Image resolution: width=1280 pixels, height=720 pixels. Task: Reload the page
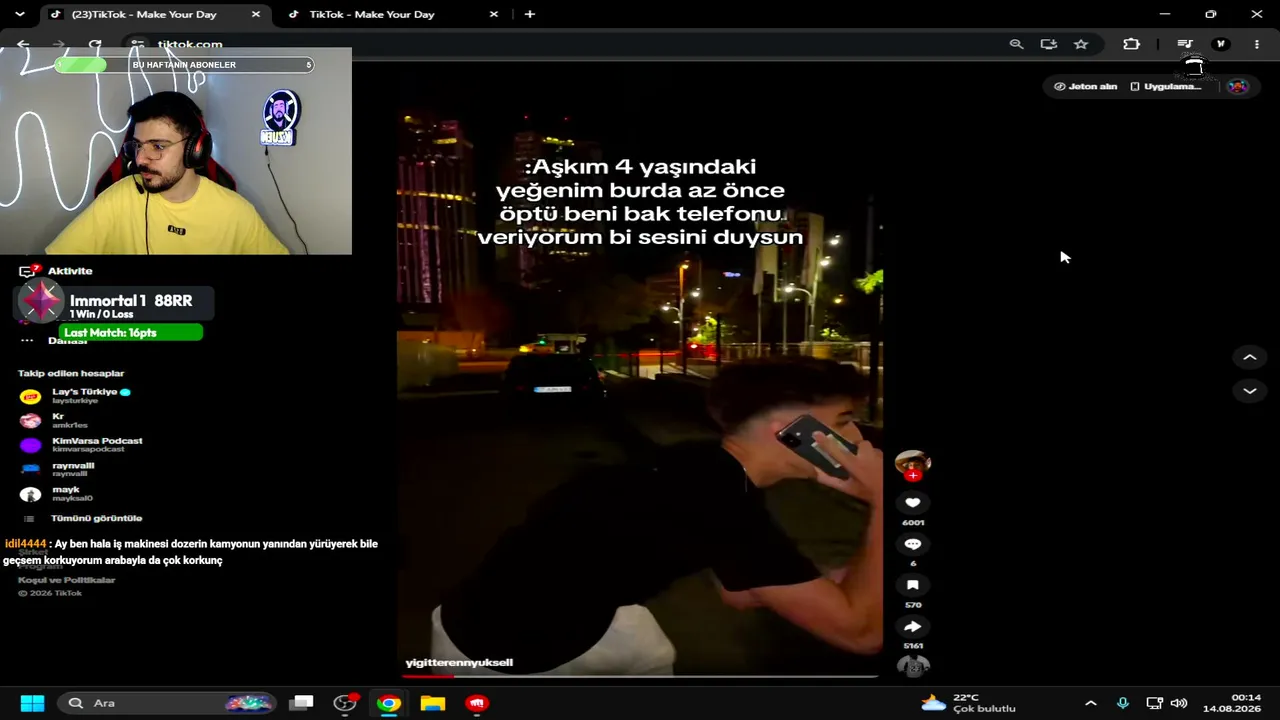[x=94, y=44]
